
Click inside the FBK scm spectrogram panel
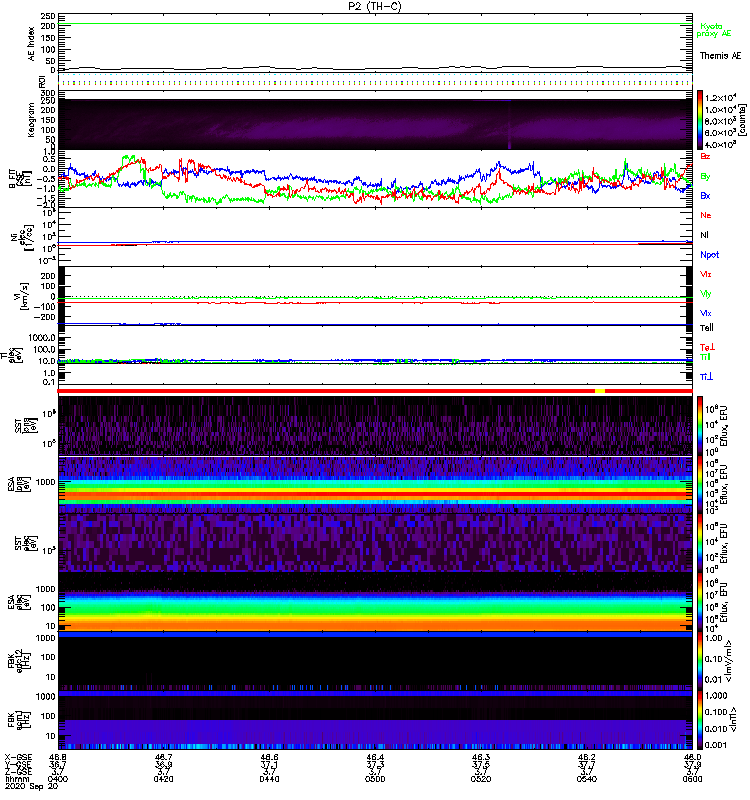375,720
